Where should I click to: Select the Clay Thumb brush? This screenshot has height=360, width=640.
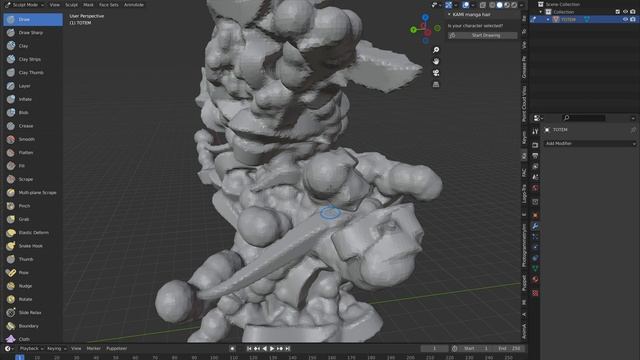pyautogui.click(x=33, y=73)
